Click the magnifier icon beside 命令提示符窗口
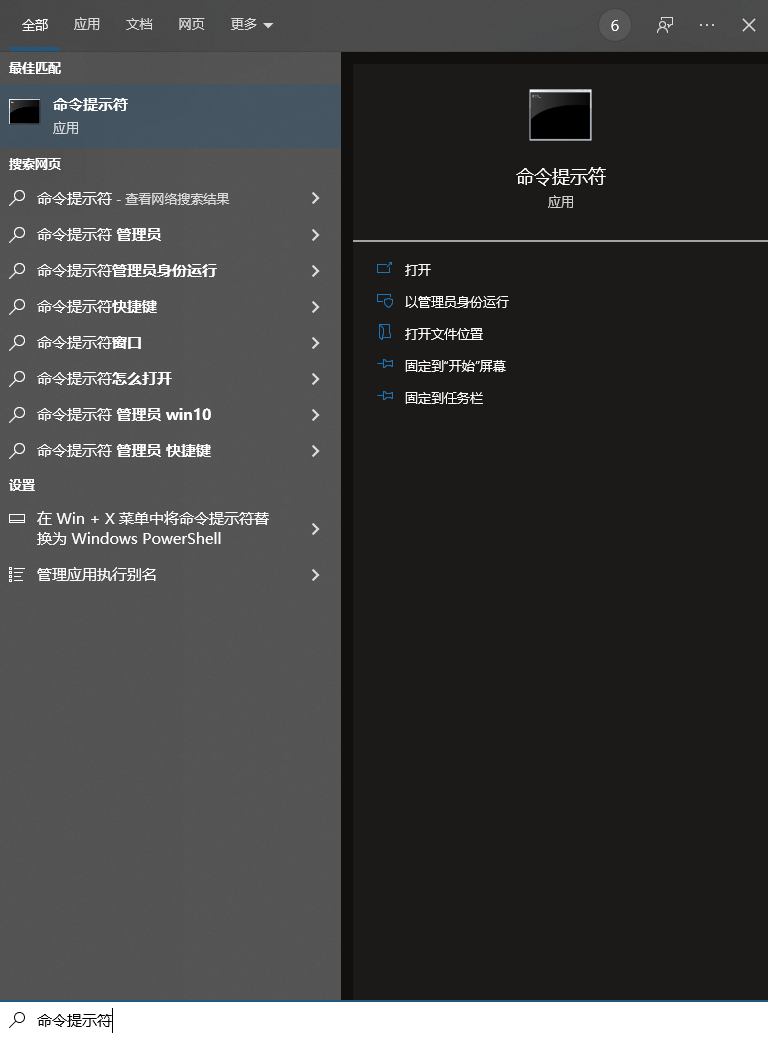 coord(17,342)
